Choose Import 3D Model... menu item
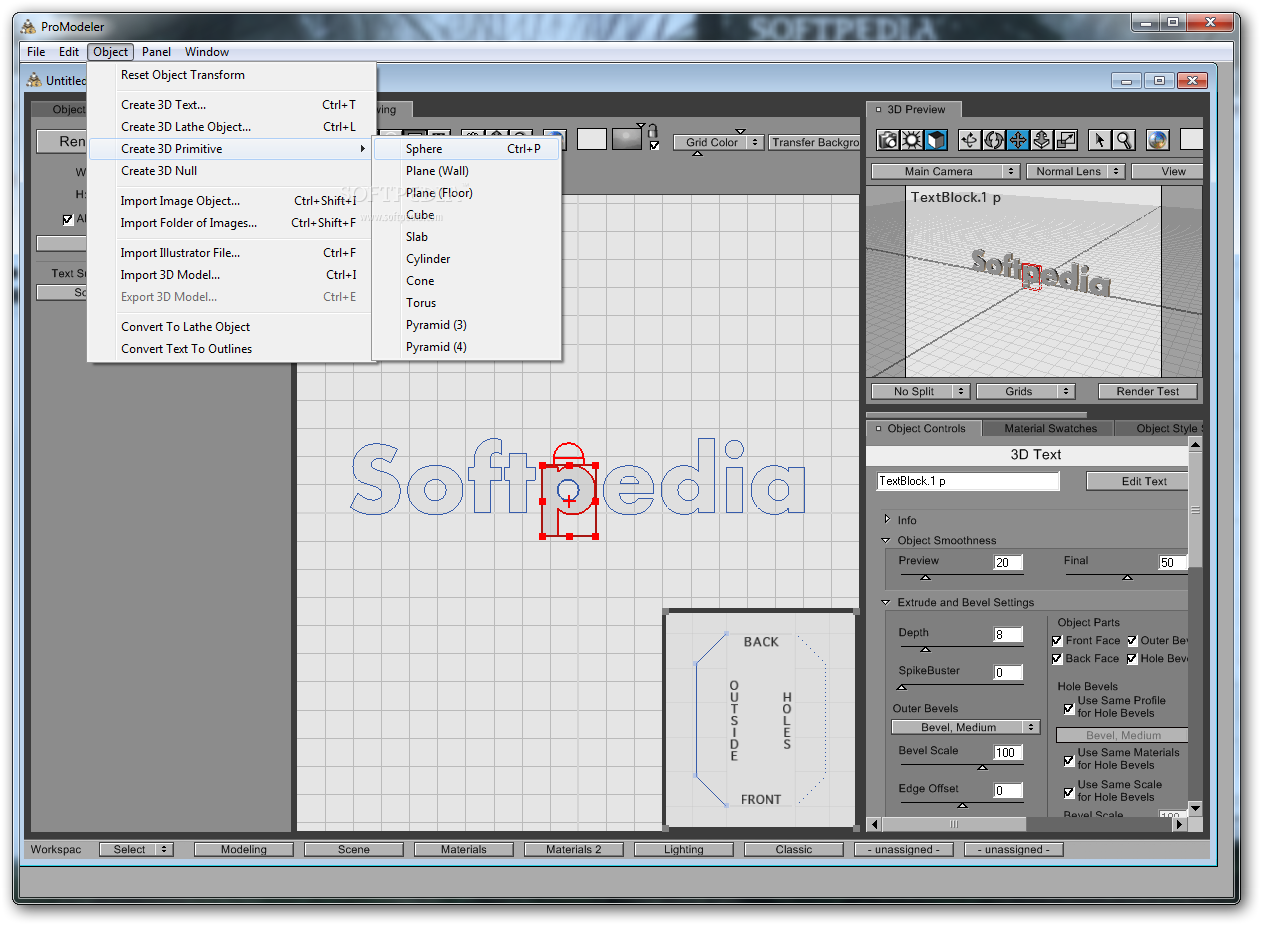The image size is (1261, 925). click(232, 275)
